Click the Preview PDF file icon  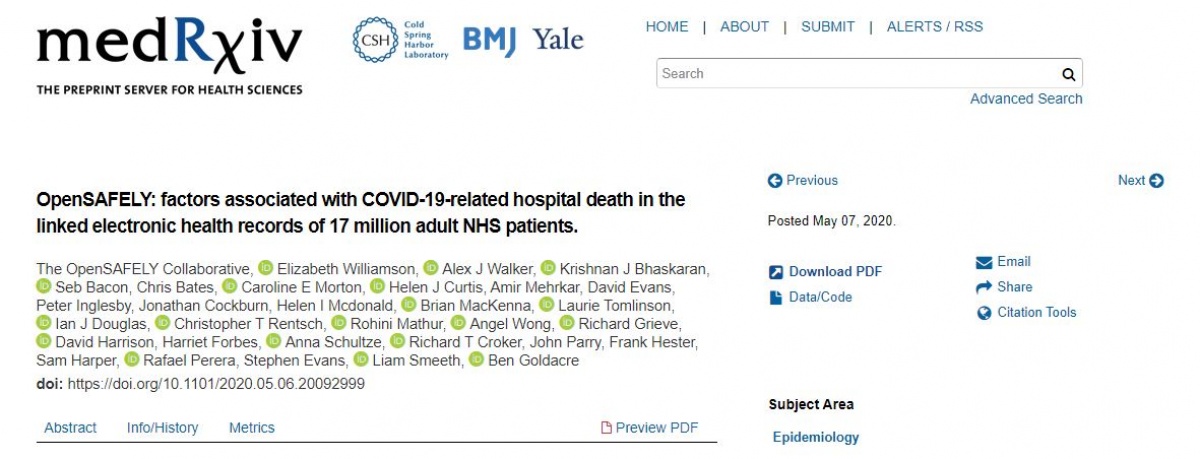pos(606,428)
